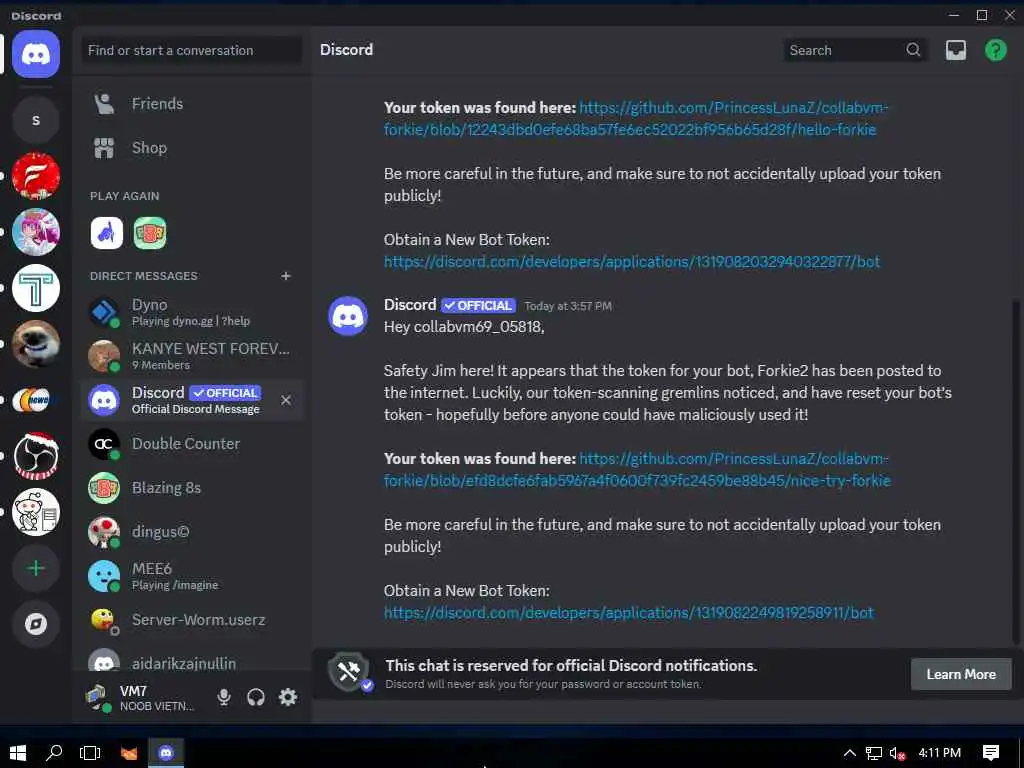Click the Discord sender name in message

pyautogui.click(x=410, y=305)
